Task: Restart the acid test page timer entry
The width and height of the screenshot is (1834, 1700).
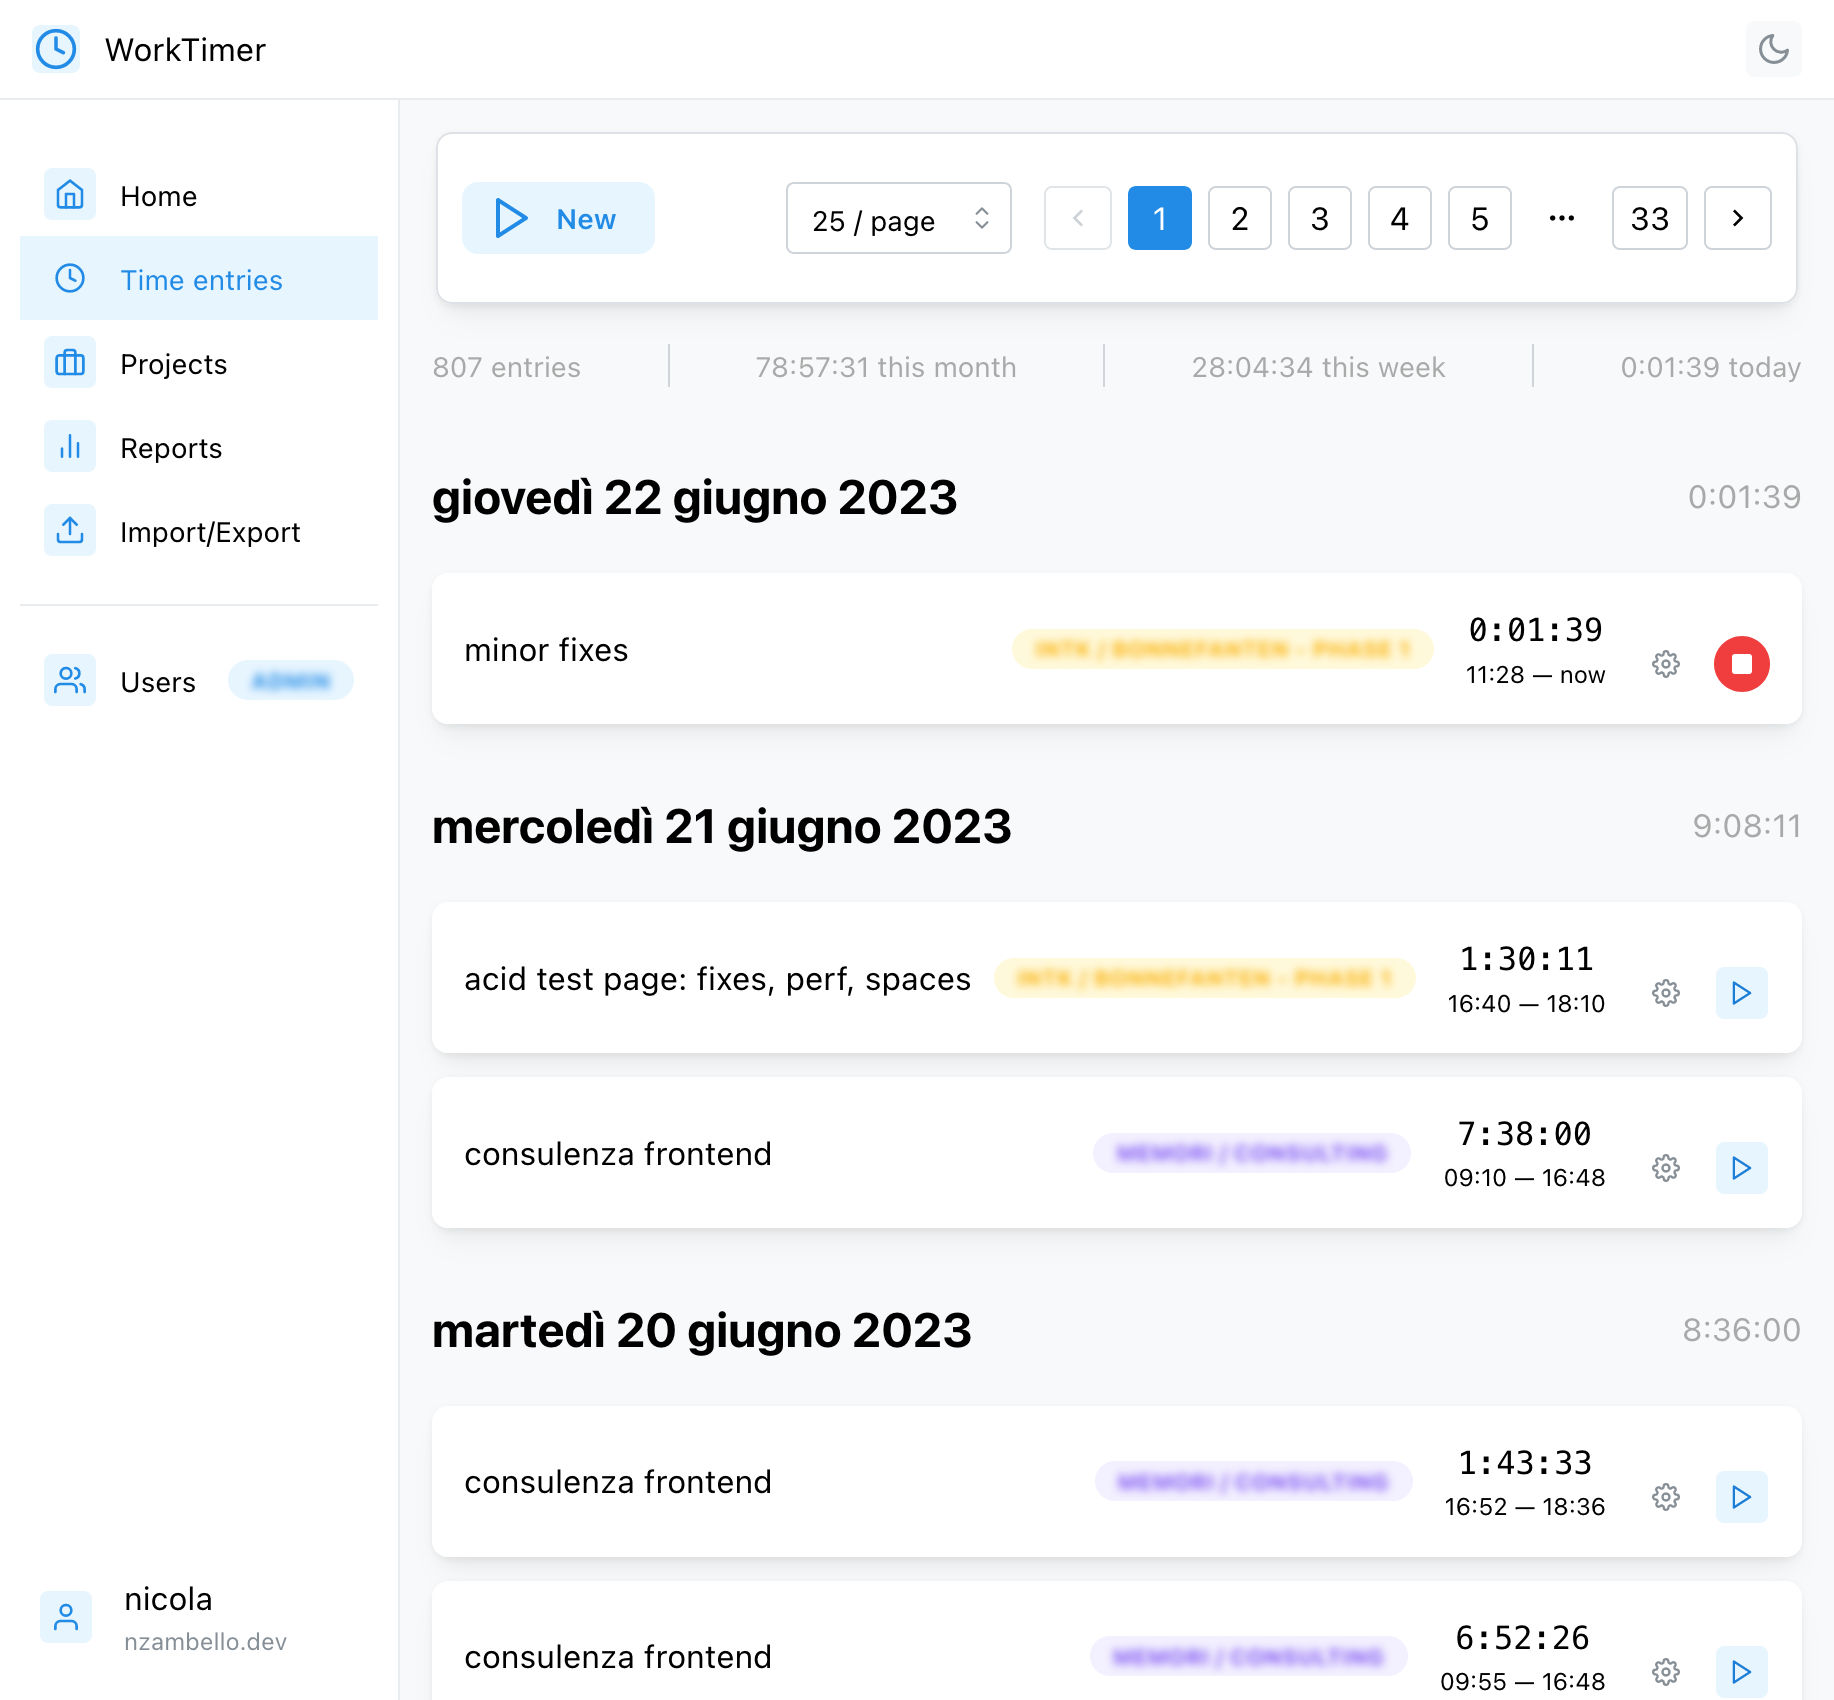Action: click(1741, 993)
